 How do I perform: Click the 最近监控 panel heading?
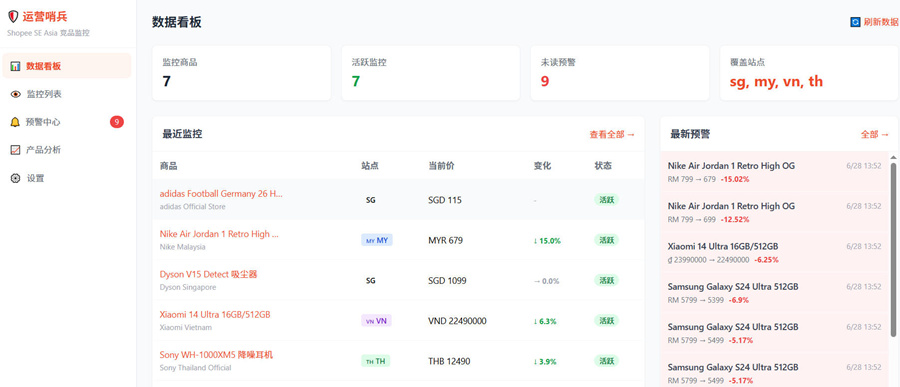click(x=182, y=134)
